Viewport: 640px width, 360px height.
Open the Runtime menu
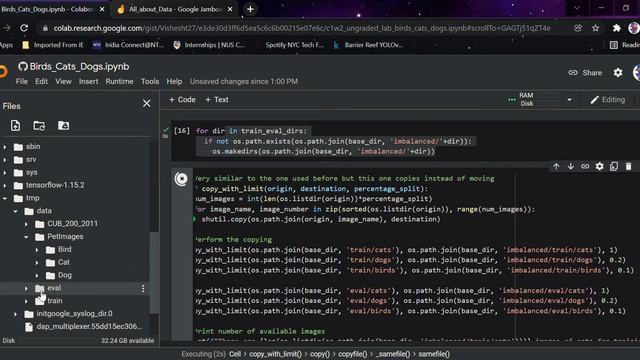tap(119, 82)
